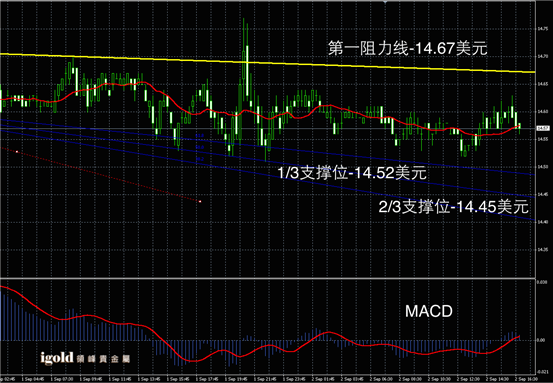Select the lower-right red trendline anchor point

[200, 201]
